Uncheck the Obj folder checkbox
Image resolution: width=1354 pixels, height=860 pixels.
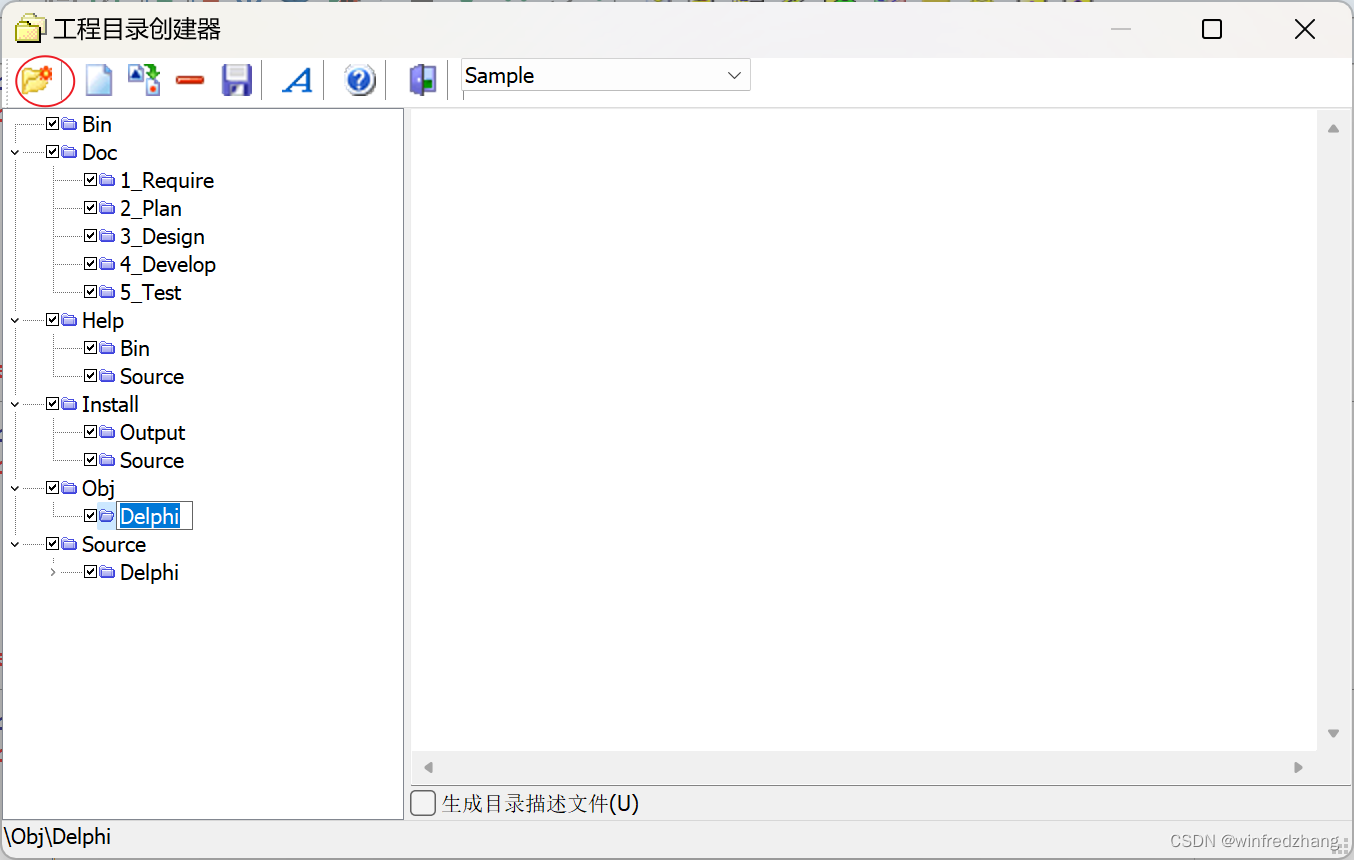(53, 488)
